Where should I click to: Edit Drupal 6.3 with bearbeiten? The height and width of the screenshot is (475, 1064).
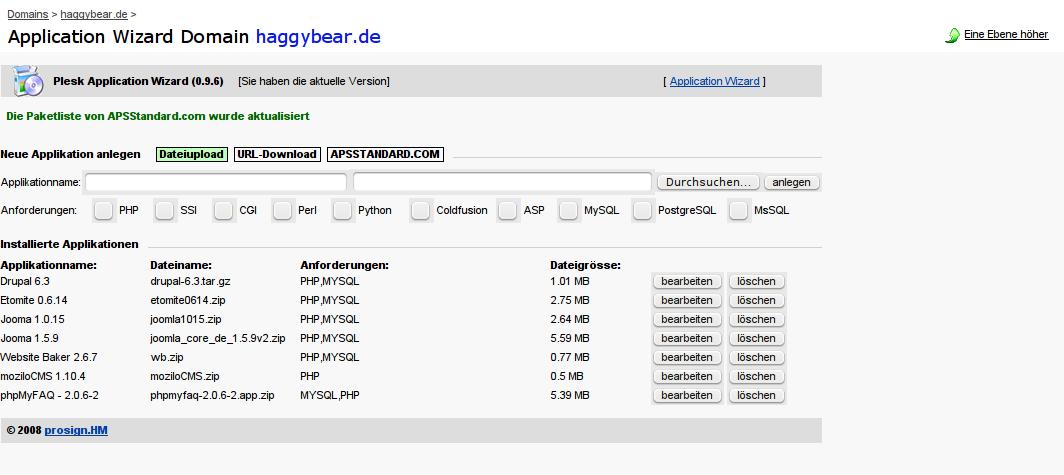687,281
